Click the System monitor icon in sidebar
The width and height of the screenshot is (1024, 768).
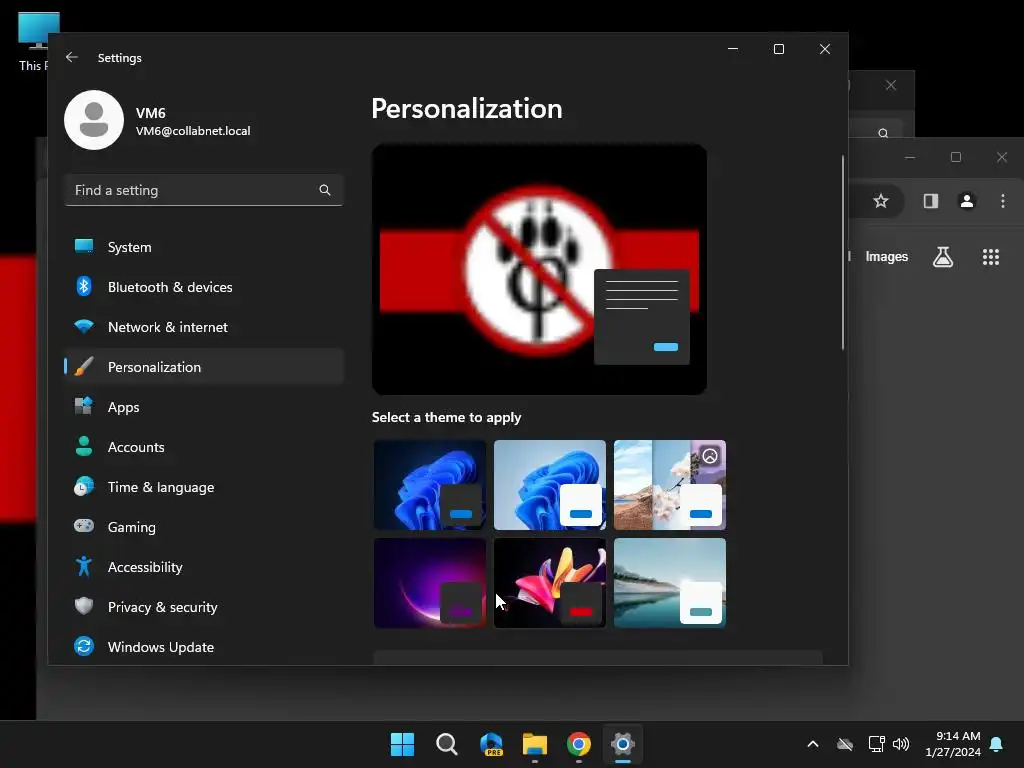tap(84, 246)
